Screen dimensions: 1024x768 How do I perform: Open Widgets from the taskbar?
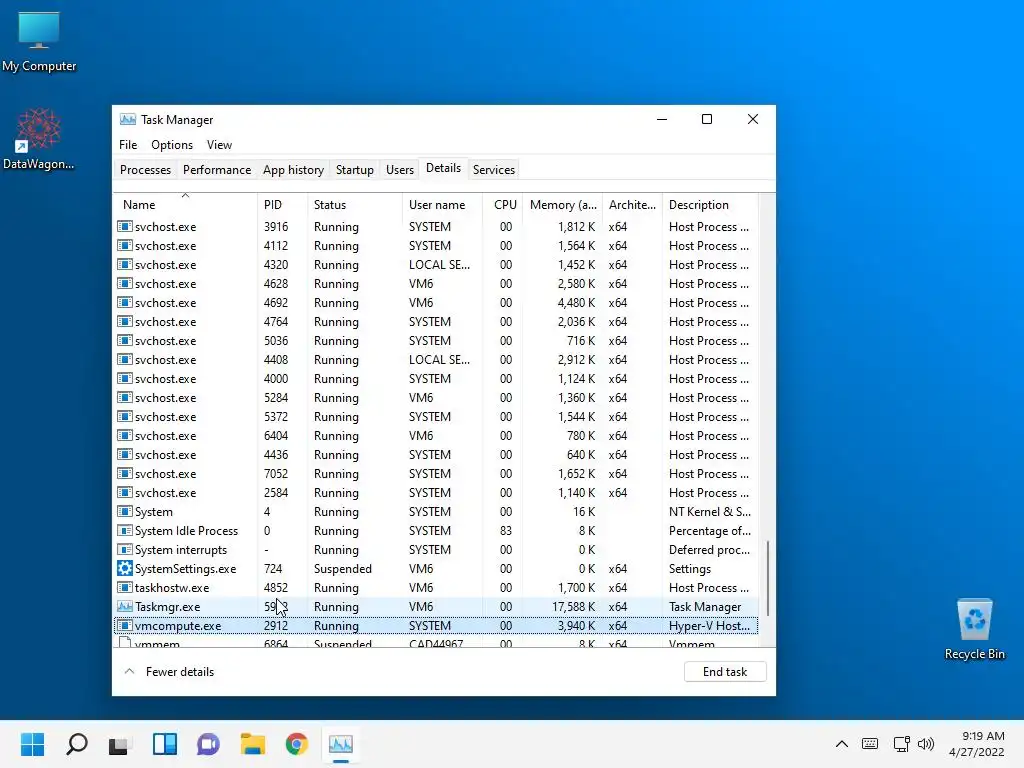pyautogui.click(x=165, y=744)
